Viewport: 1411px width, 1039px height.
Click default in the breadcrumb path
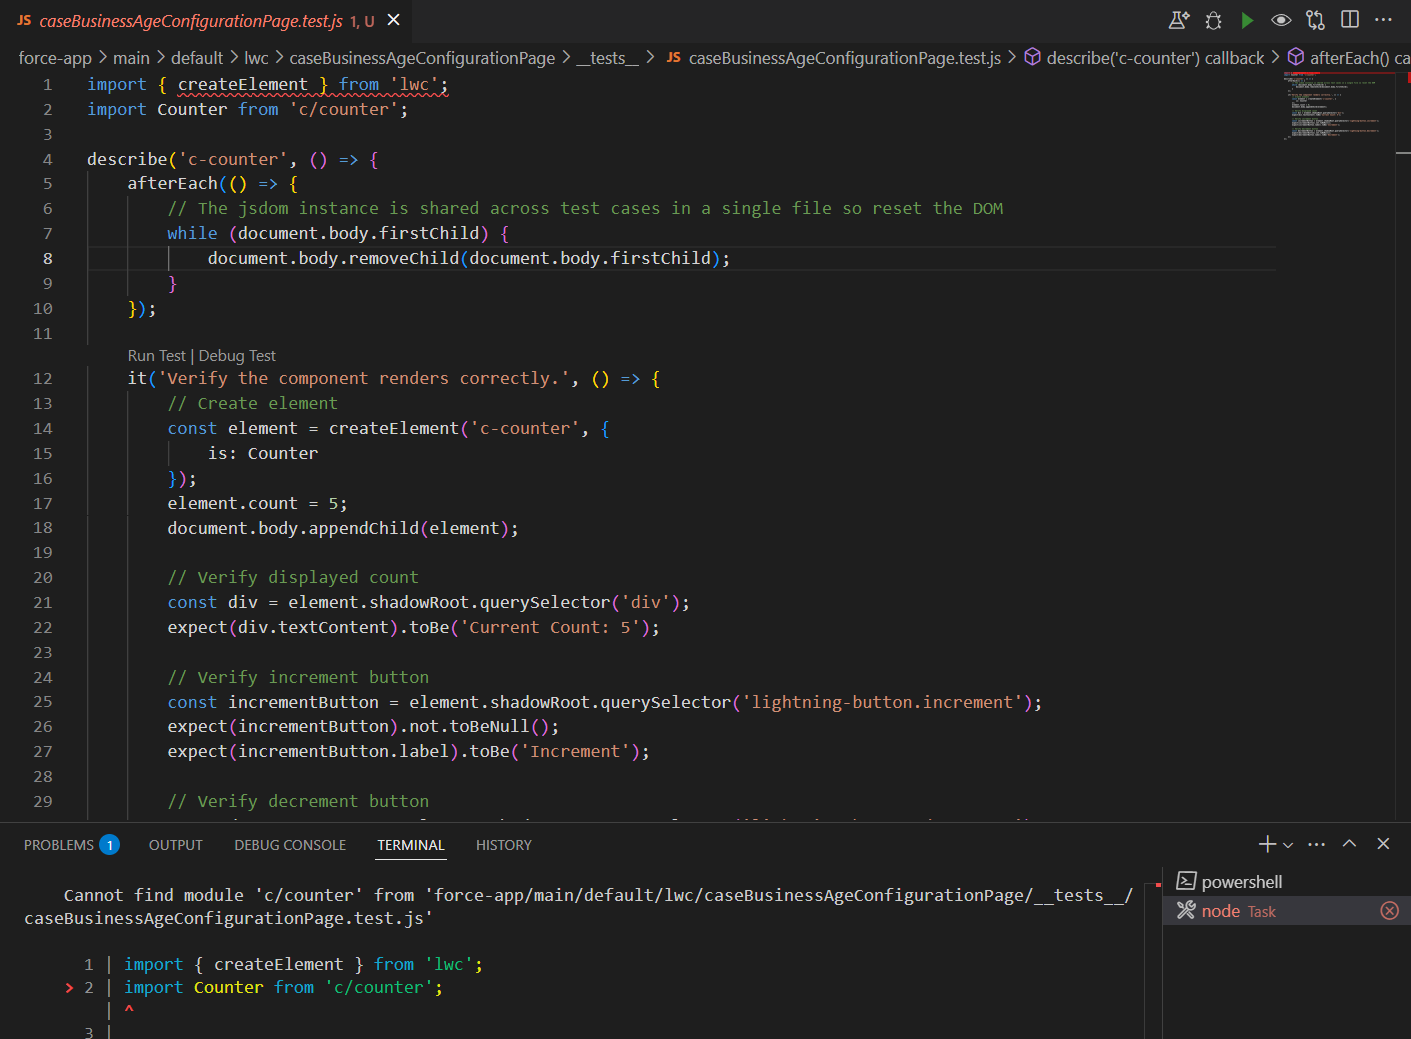(197, 58)
